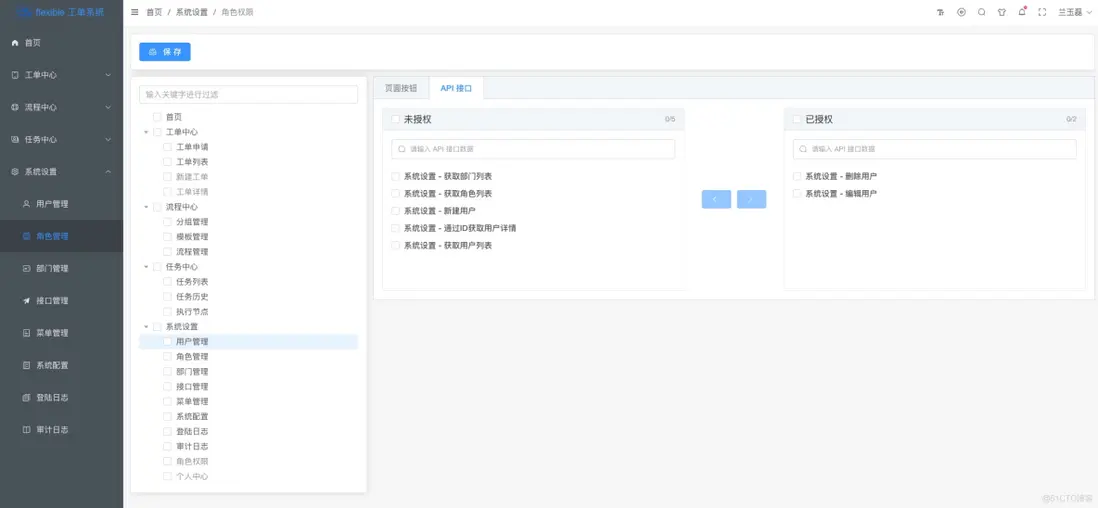Click the 角色权限 breadcrumb text

coord(237,12)
